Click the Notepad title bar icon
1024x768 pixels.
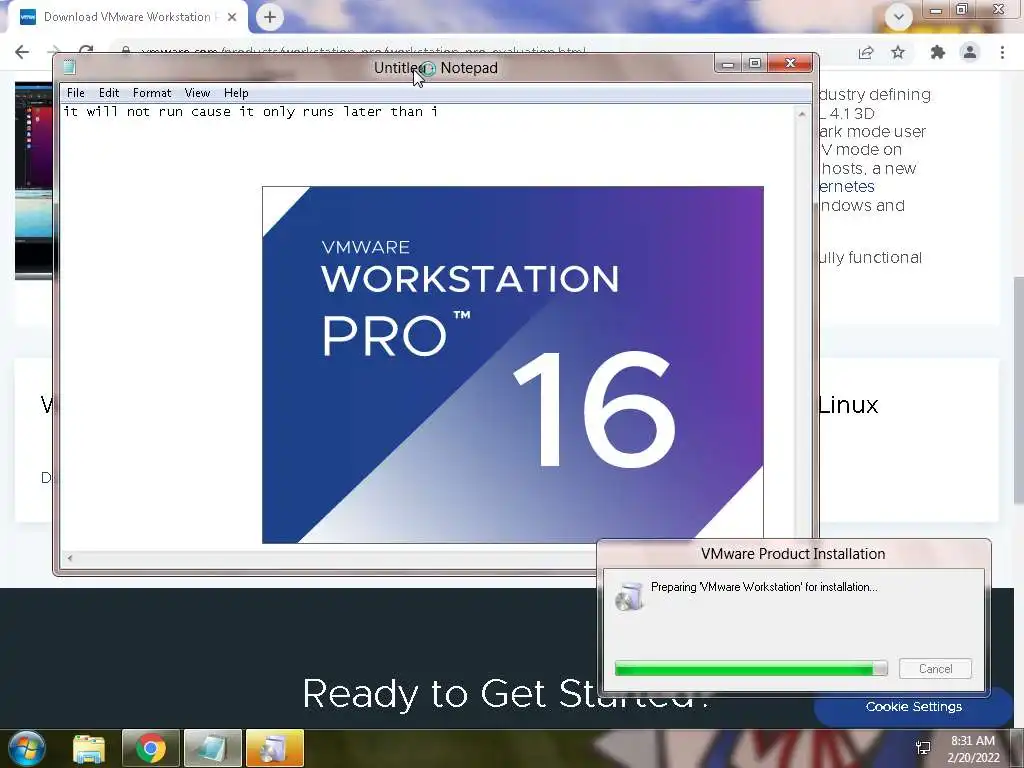[x=69, y=67]
